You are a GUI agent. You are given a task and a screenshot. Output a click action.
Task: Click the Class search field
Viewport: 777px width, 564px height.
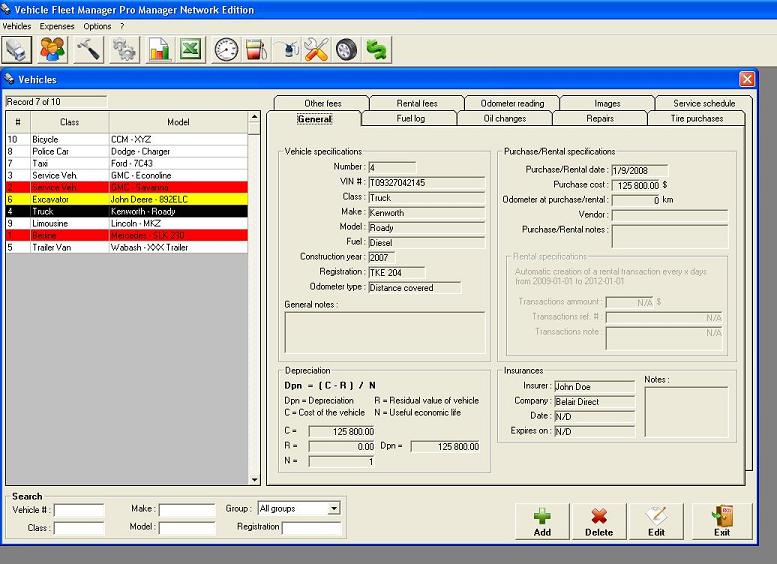pos(79,528)
